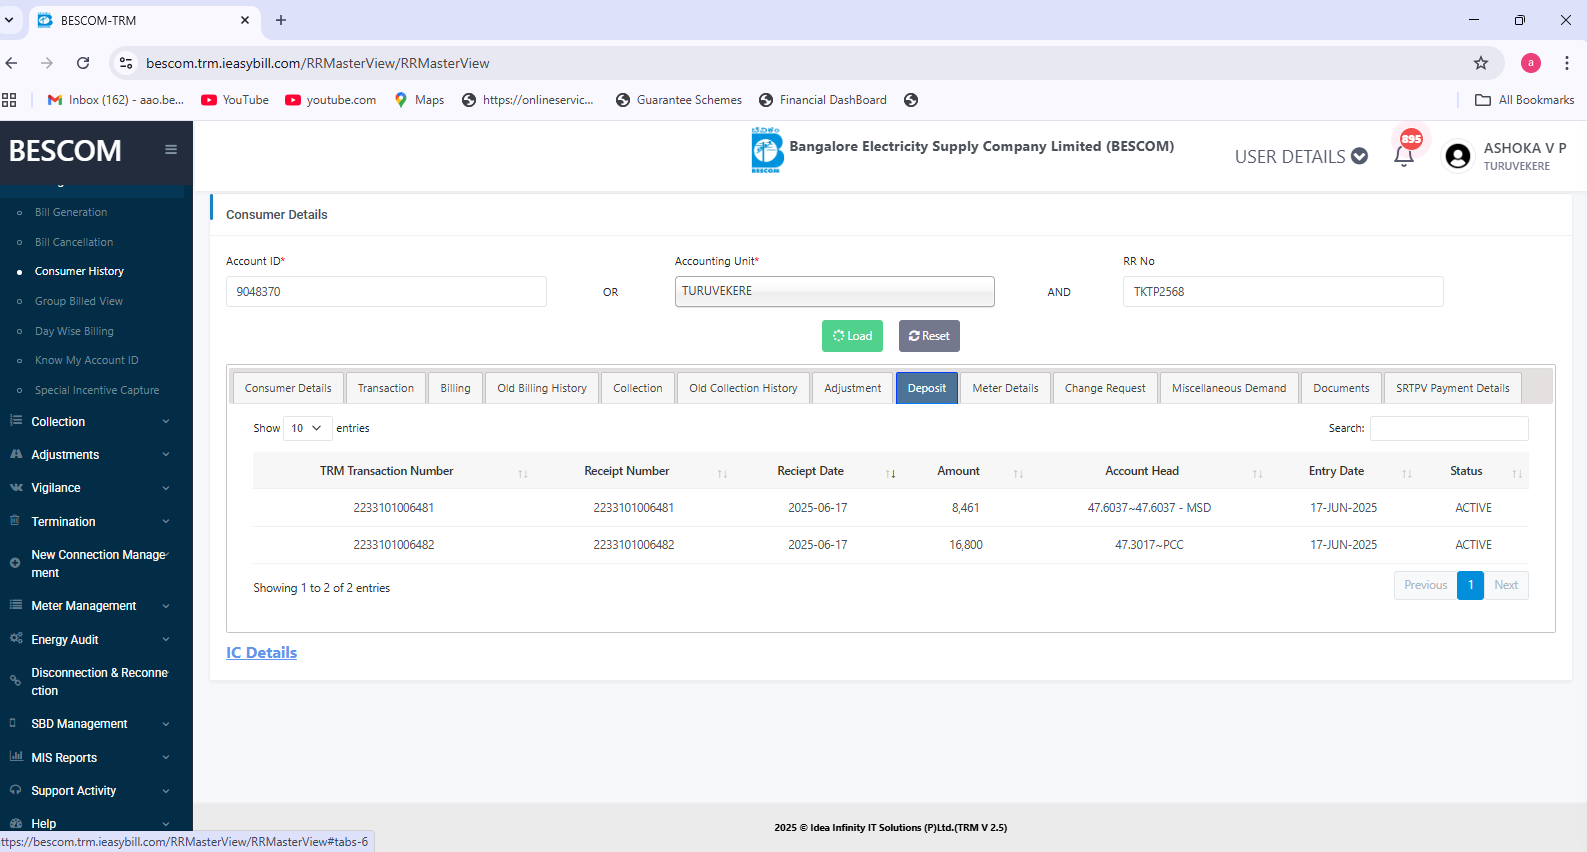1587x852 pixels.
Task: Switch to the Meter Details tab
Action: [x=1005, y=388]
